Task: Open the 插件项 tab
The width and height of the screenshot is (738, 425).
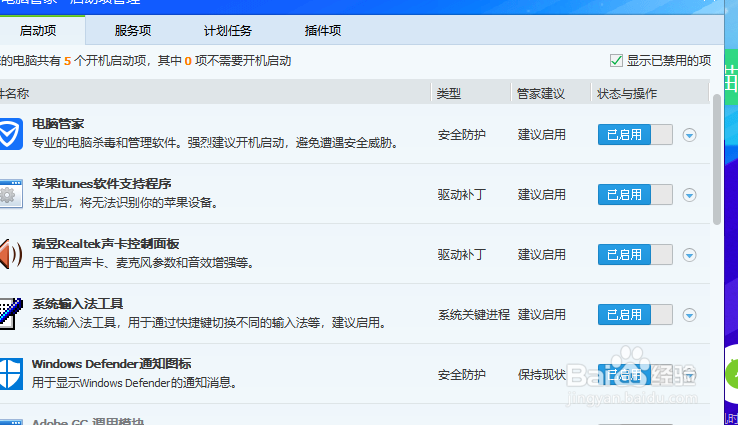Action: tap(323, 31)
